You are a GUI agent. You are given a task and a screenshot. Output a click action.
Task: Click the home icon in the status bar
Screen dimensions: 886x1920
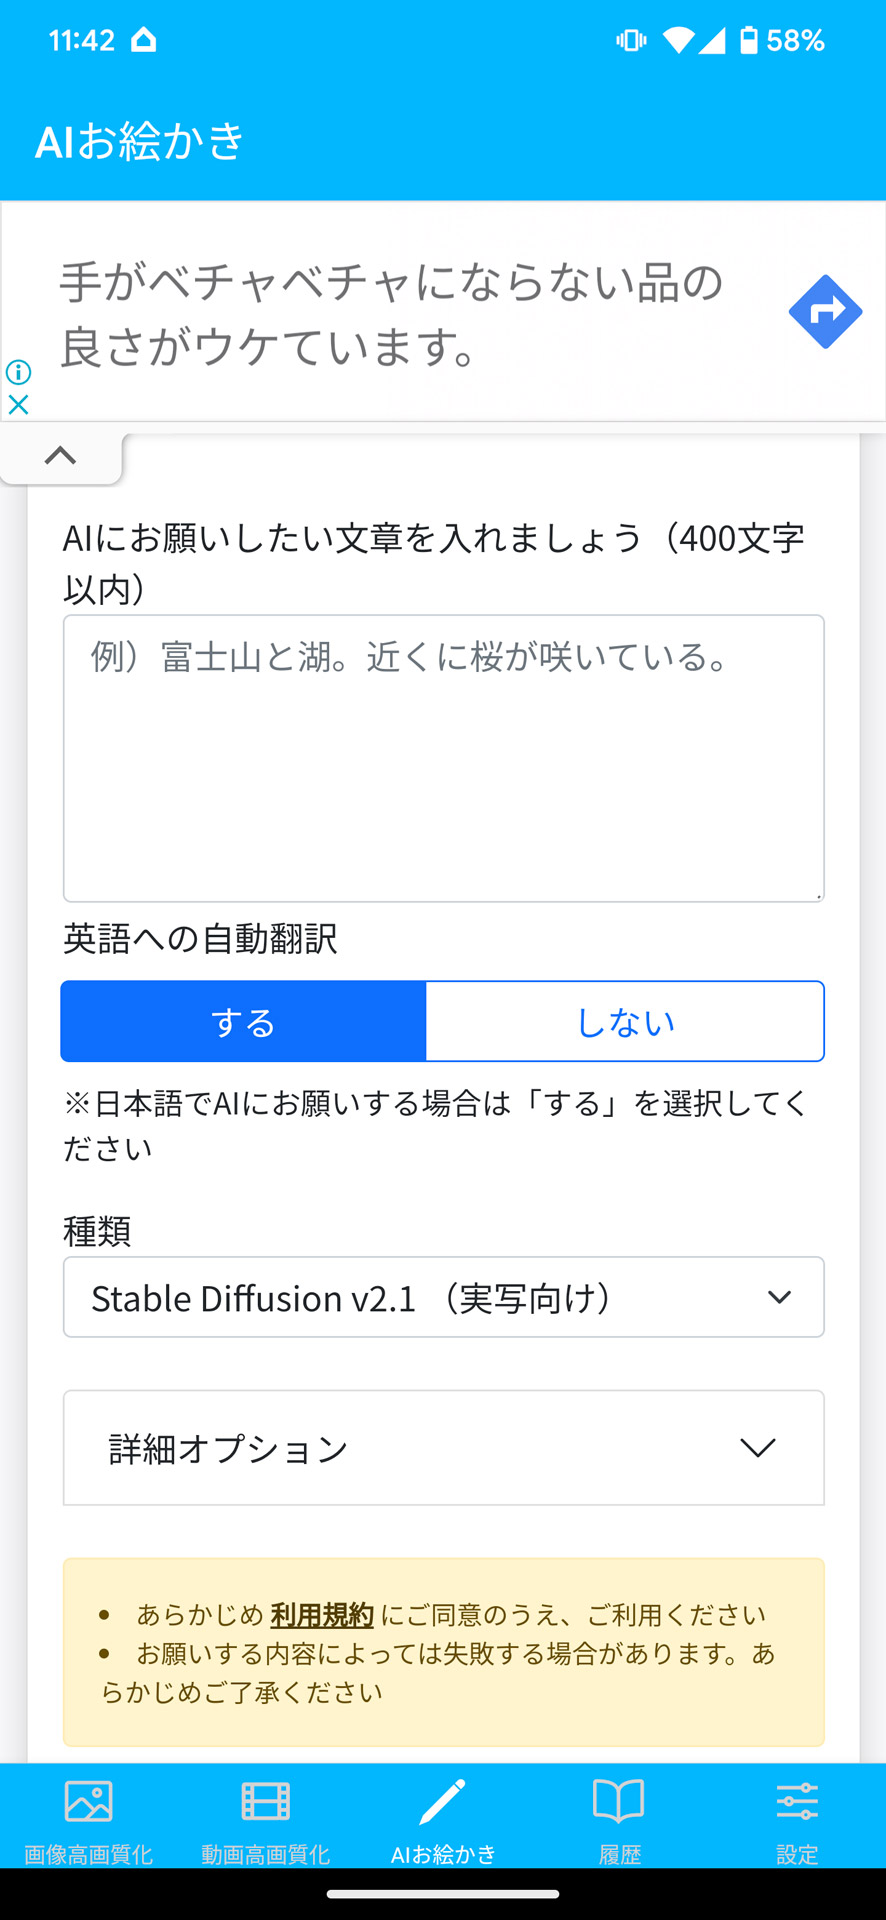click(x=146, y=40)
